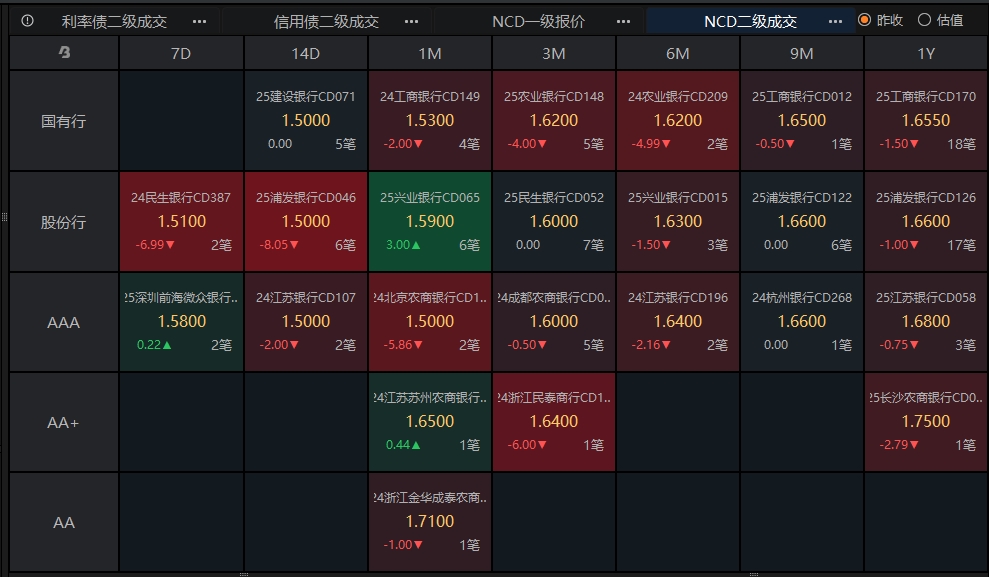Click the 25工商银行CD170 quote cell

click(x=926, y=121)
